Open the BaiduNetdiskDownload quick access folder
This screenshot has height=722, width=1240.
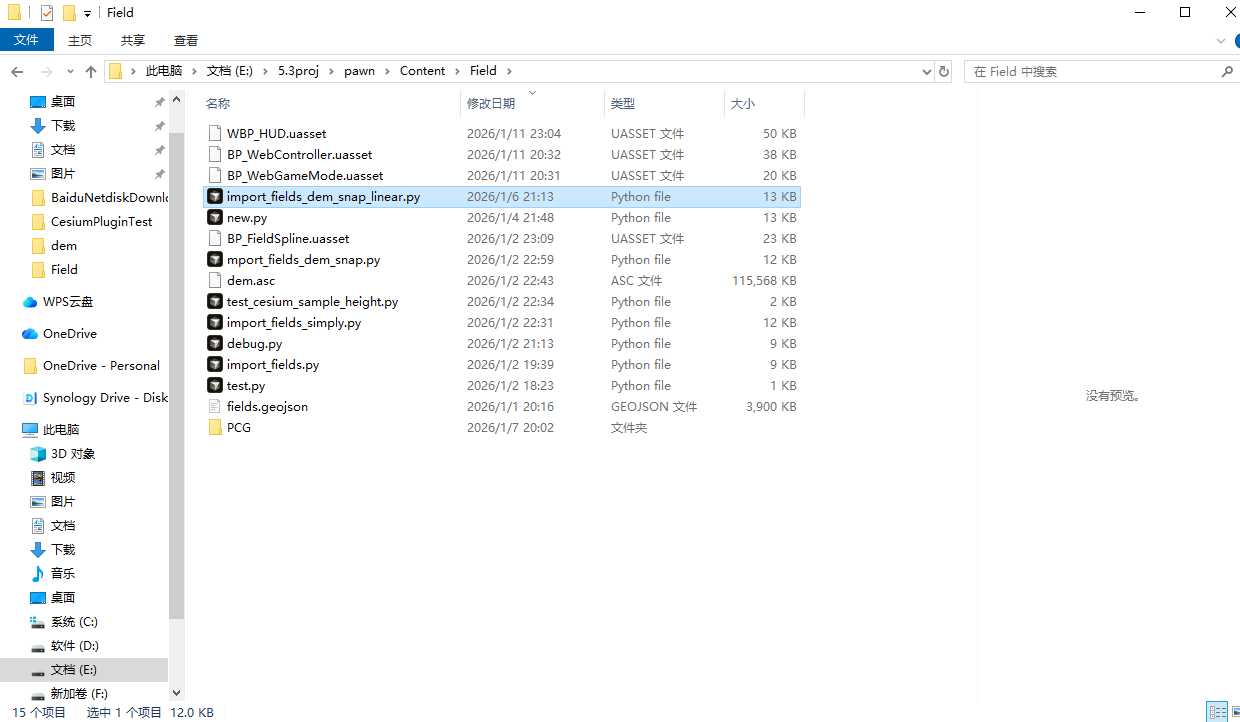100,197
